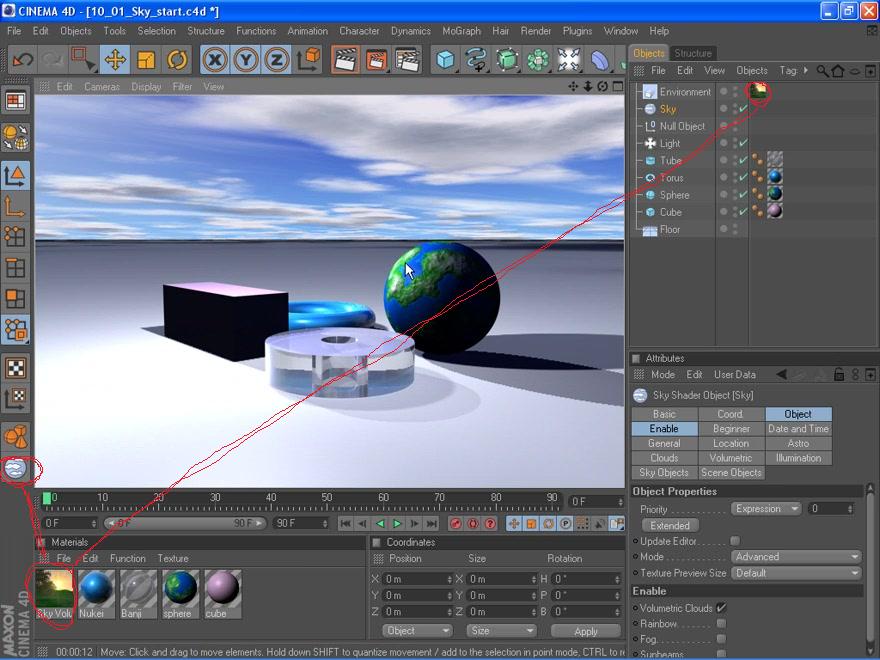Select the Scale tool
This screenshot has height=660, width=880.
click(146, 59)
